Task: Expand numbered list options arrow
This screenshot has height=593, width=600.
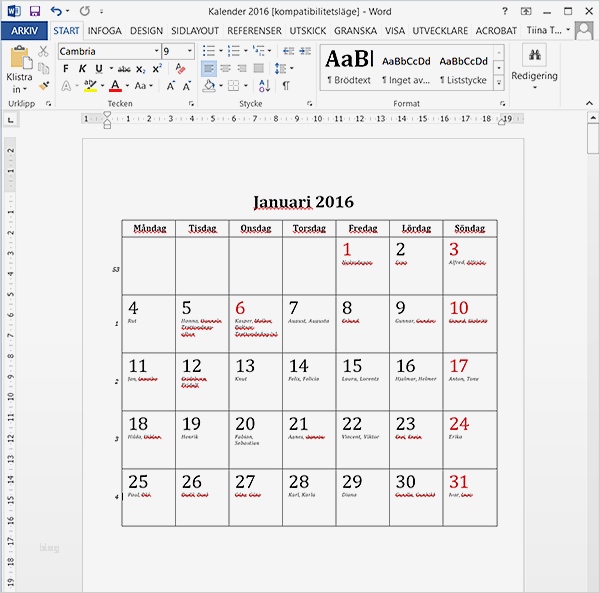Action: (x=245, y=51)
